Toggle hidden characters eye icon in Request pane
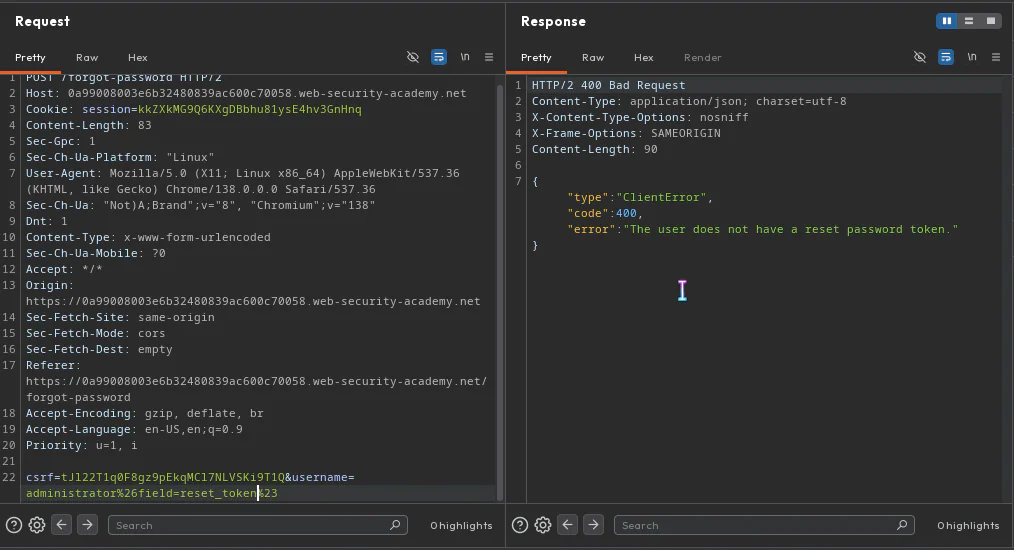This screenshot has width=1014, height=550. (413, 57)
